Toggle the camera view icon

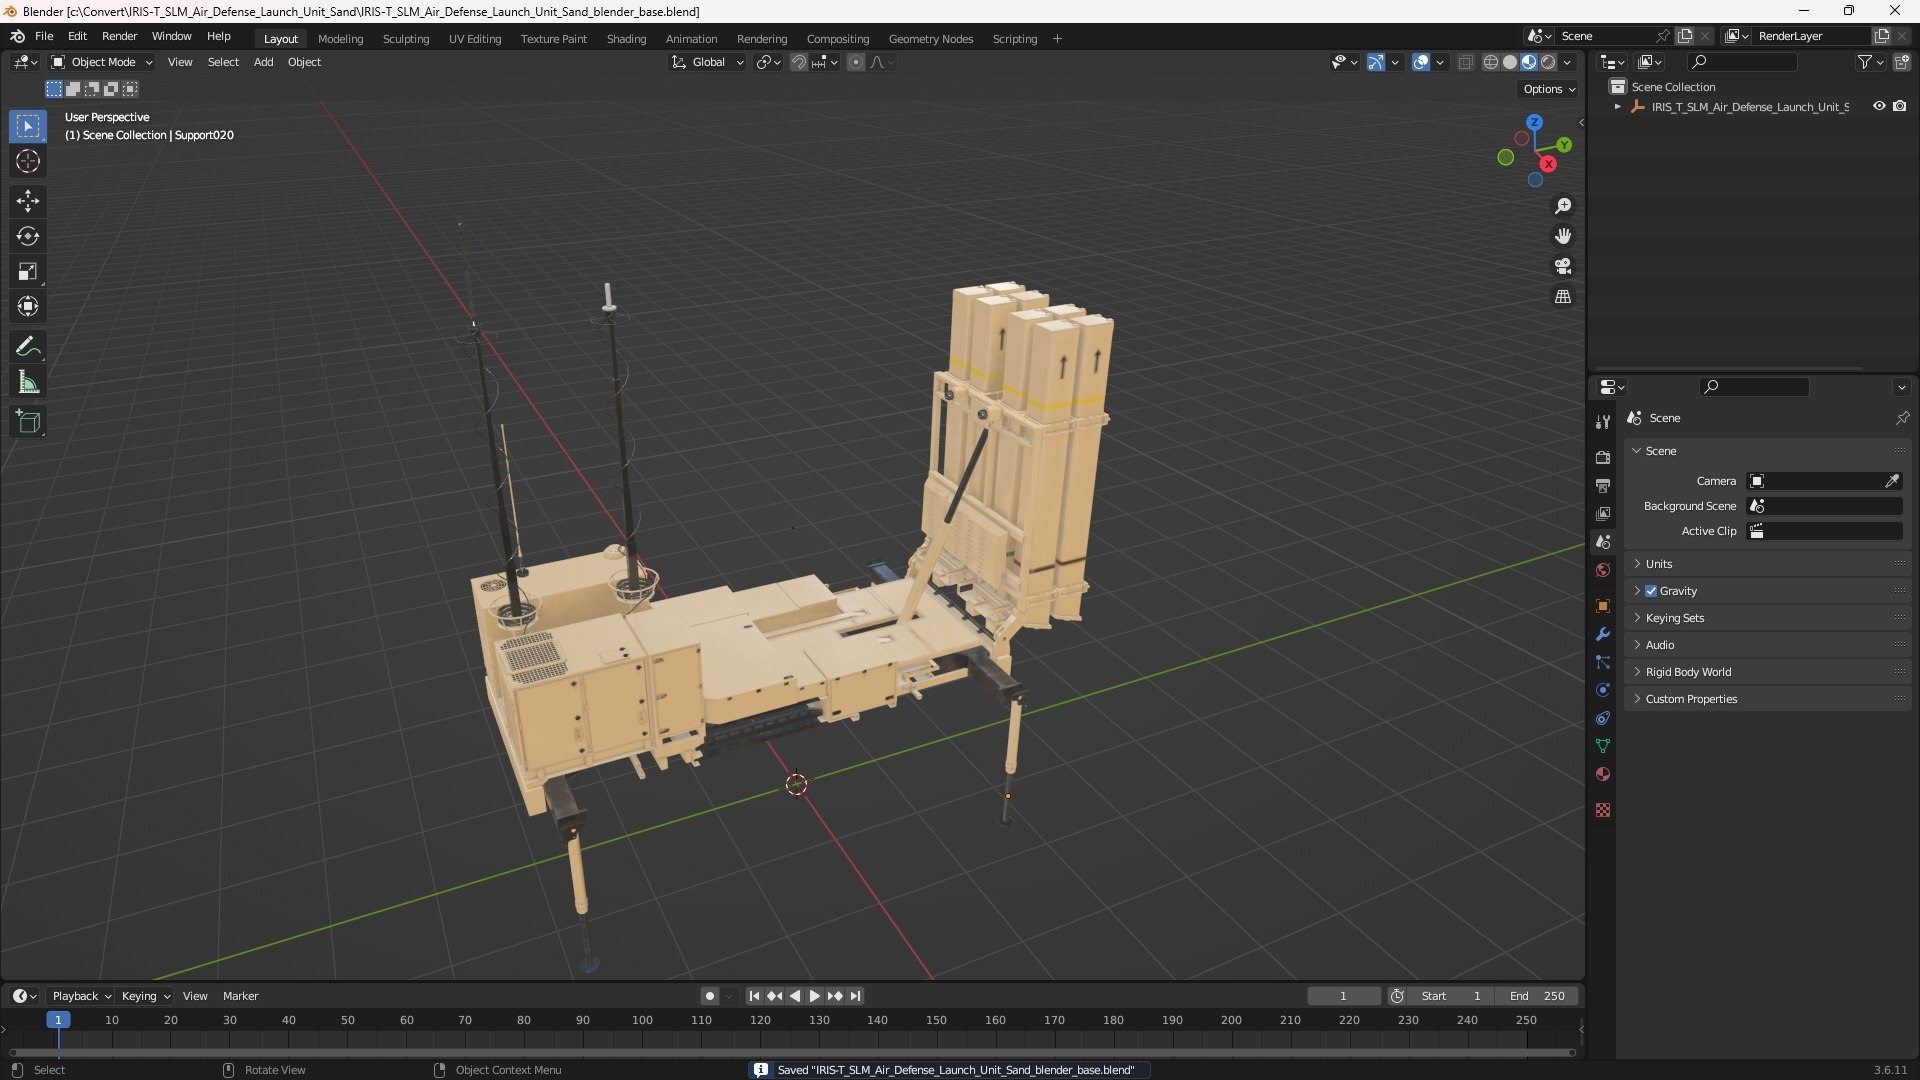click(1563, 266)
